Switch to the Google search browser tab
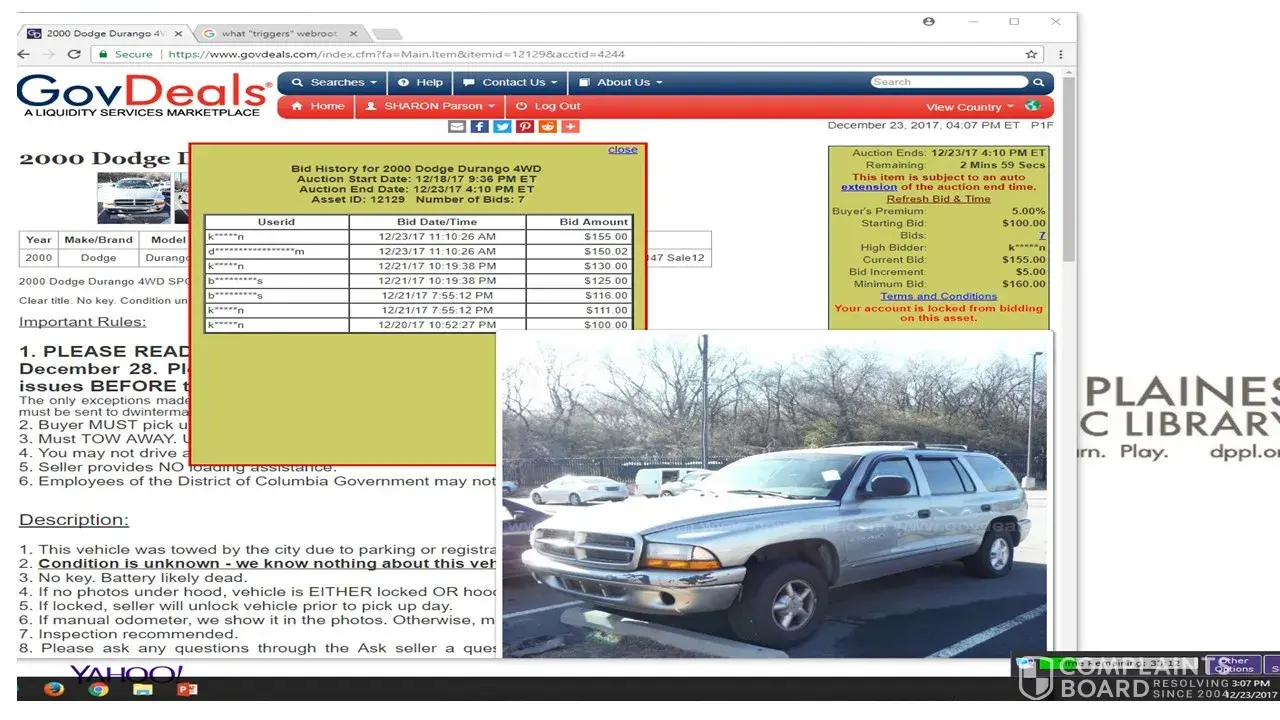Screen dimensions: 1280x720 point(280,33)
